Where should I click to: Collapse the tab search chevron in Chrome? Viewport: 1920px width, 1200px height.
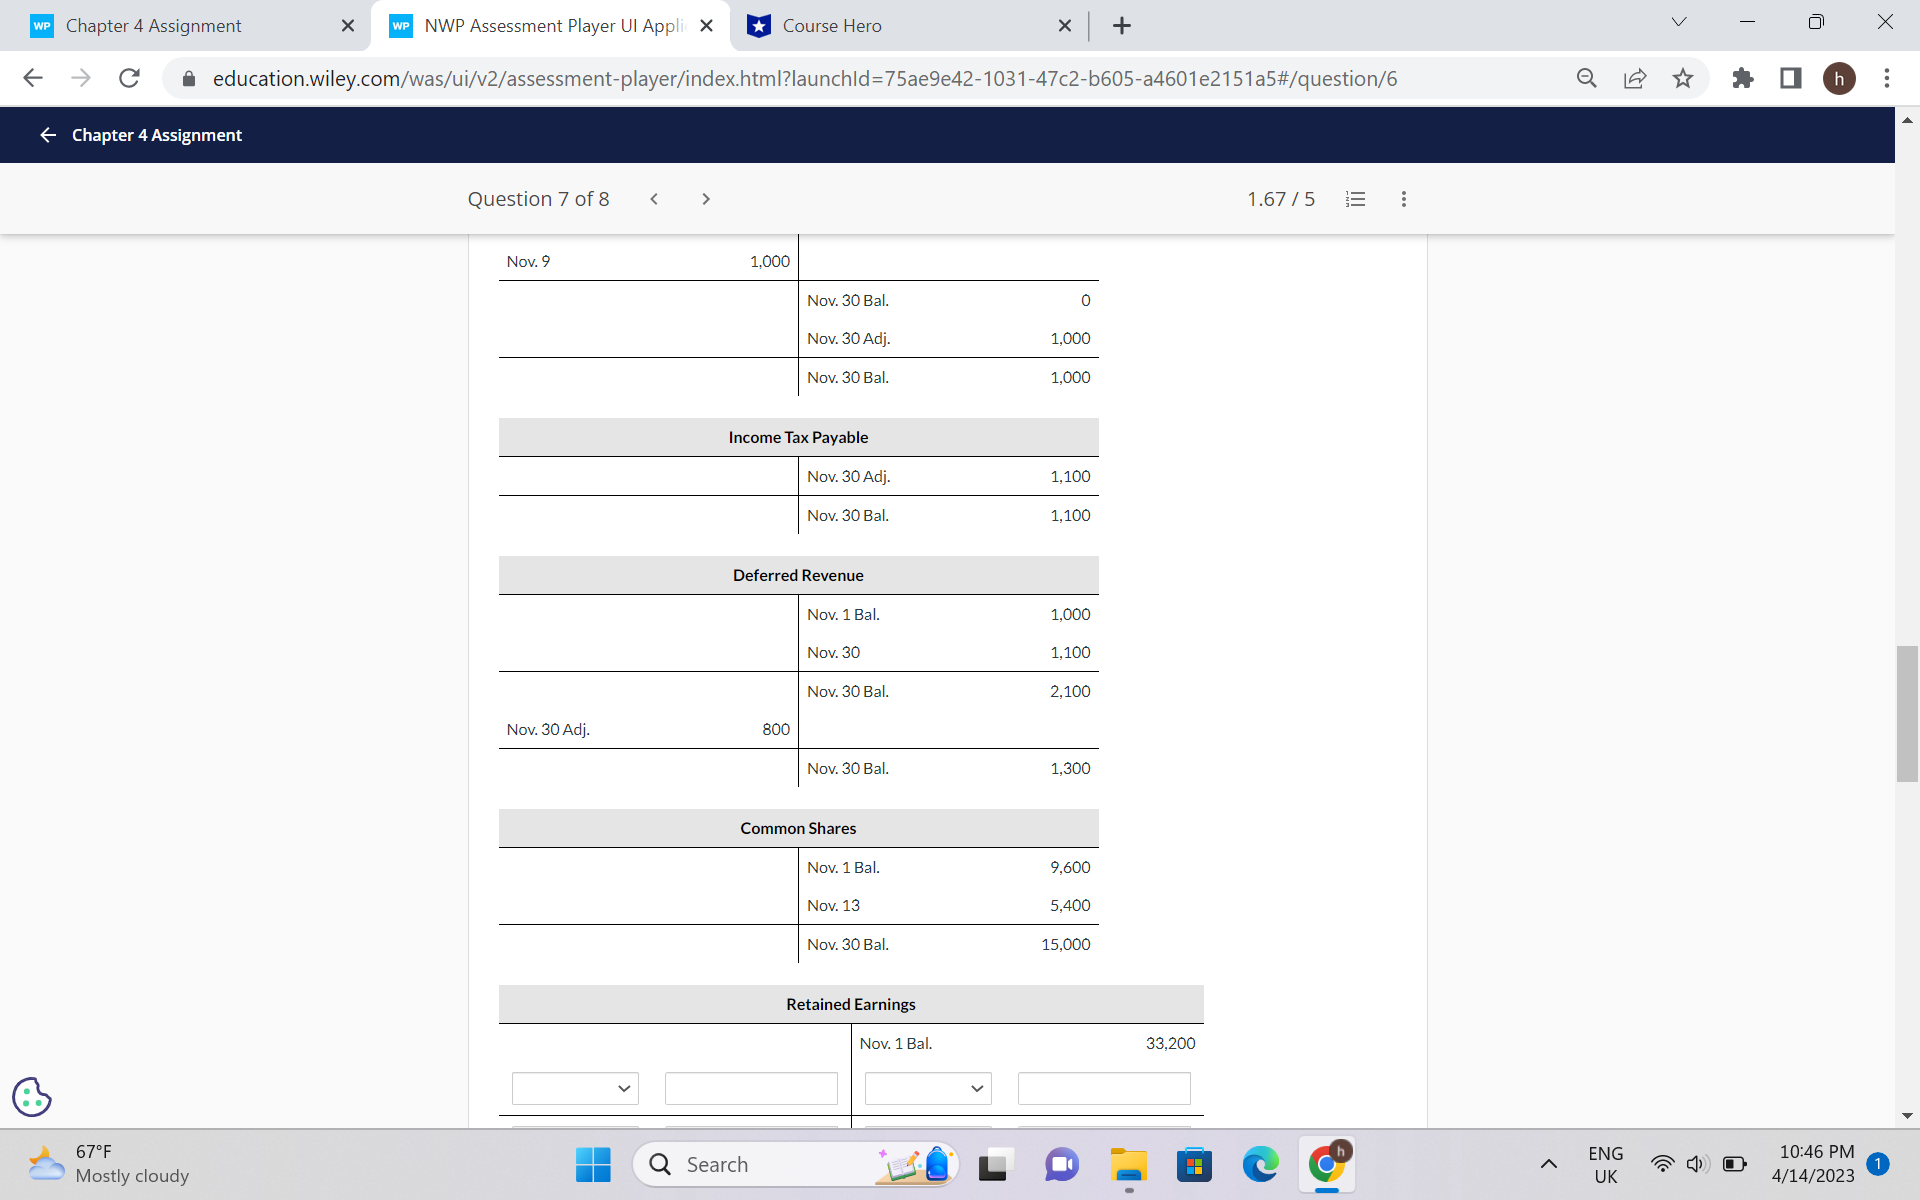click(x=1678, y=21)
